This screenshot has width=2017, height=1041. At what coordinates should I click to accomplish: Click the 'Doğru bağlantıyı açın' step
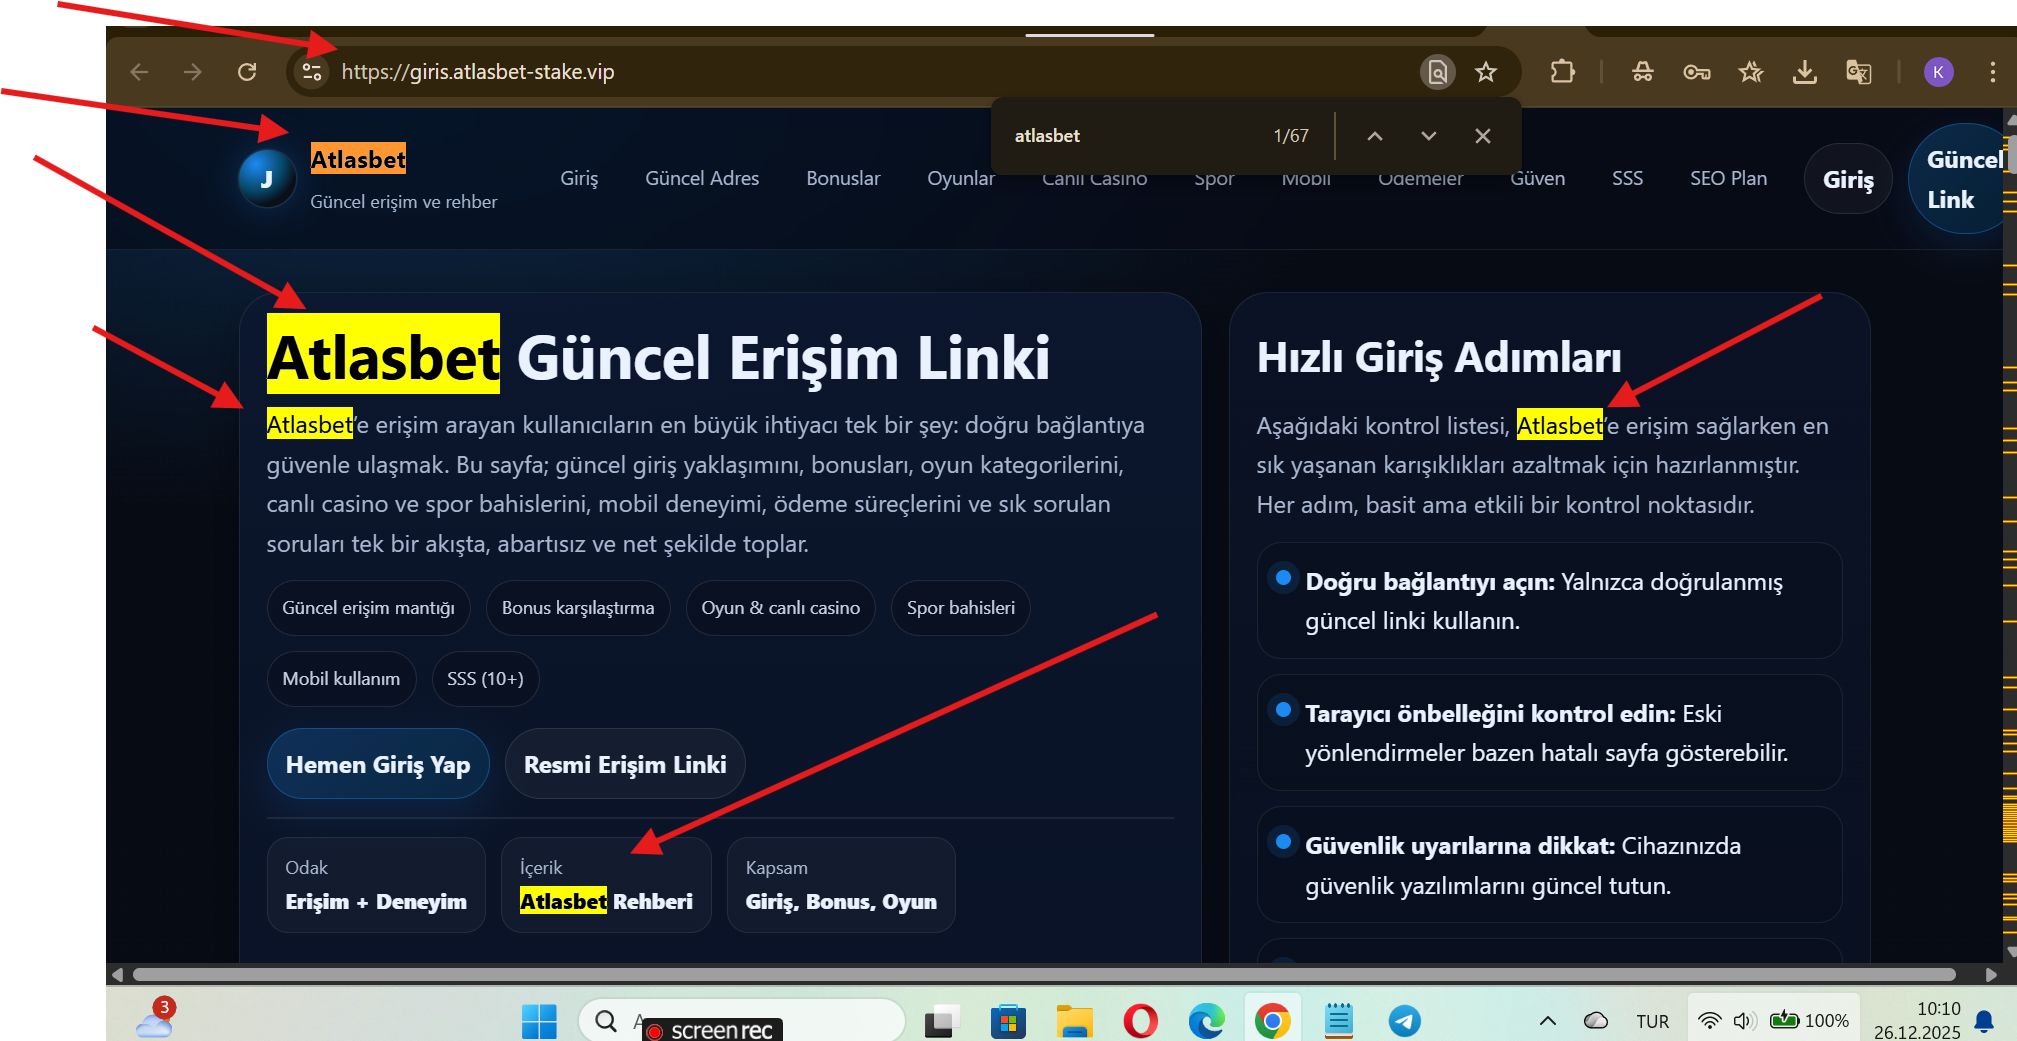click(x=1549, y=601)
